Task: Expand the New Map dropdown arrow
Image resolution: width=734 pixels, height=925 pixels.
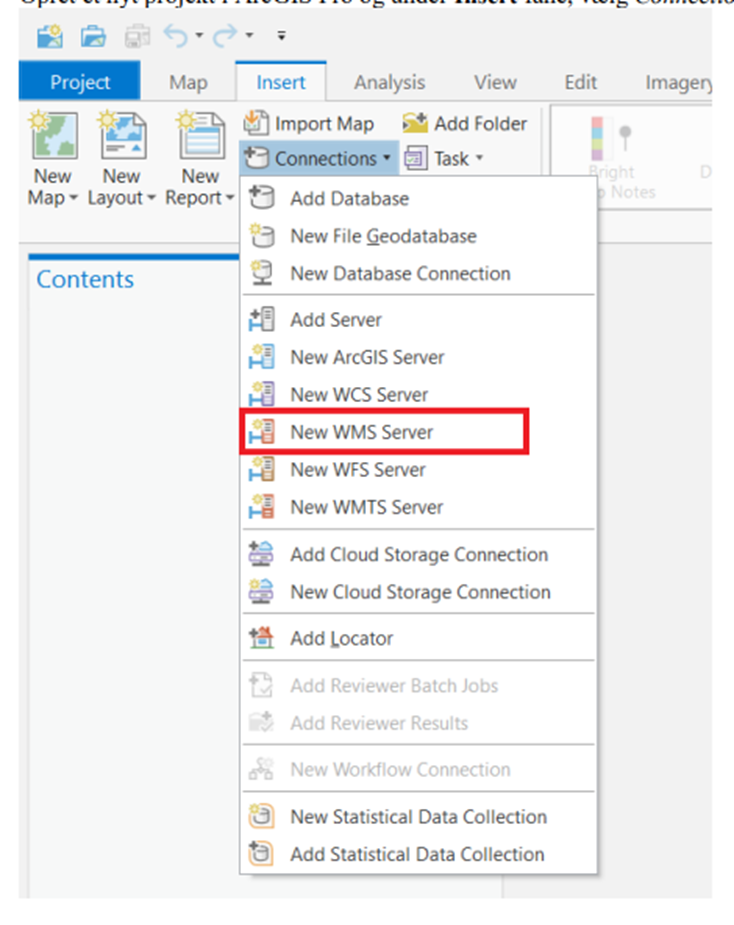Action: [74, 198]
